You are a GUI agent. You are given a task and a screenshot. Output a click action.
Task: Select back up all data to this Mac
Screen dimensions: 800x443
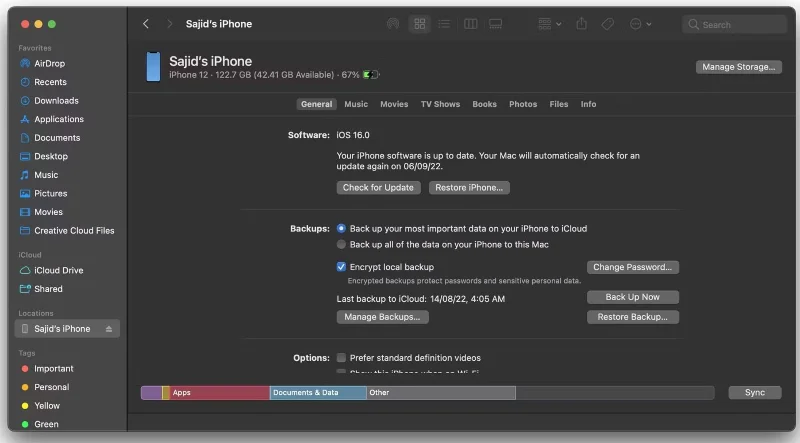coord(342,245)
